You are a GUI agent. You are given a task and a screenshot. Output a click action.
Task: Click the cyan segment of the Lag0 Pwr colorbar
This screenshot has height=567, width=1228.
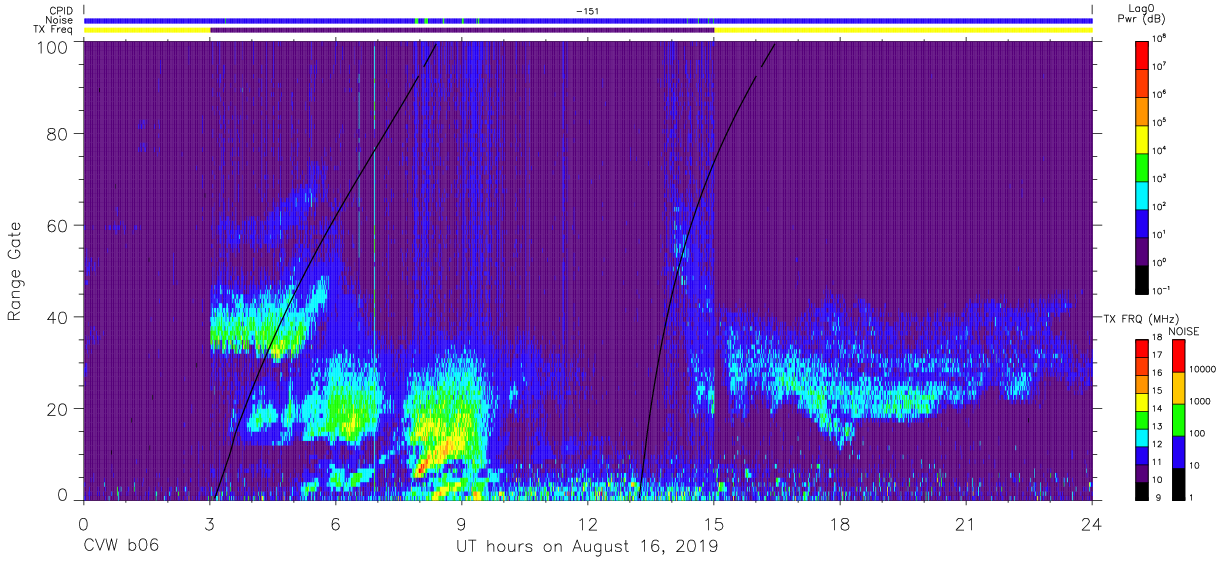(1142, 193)
